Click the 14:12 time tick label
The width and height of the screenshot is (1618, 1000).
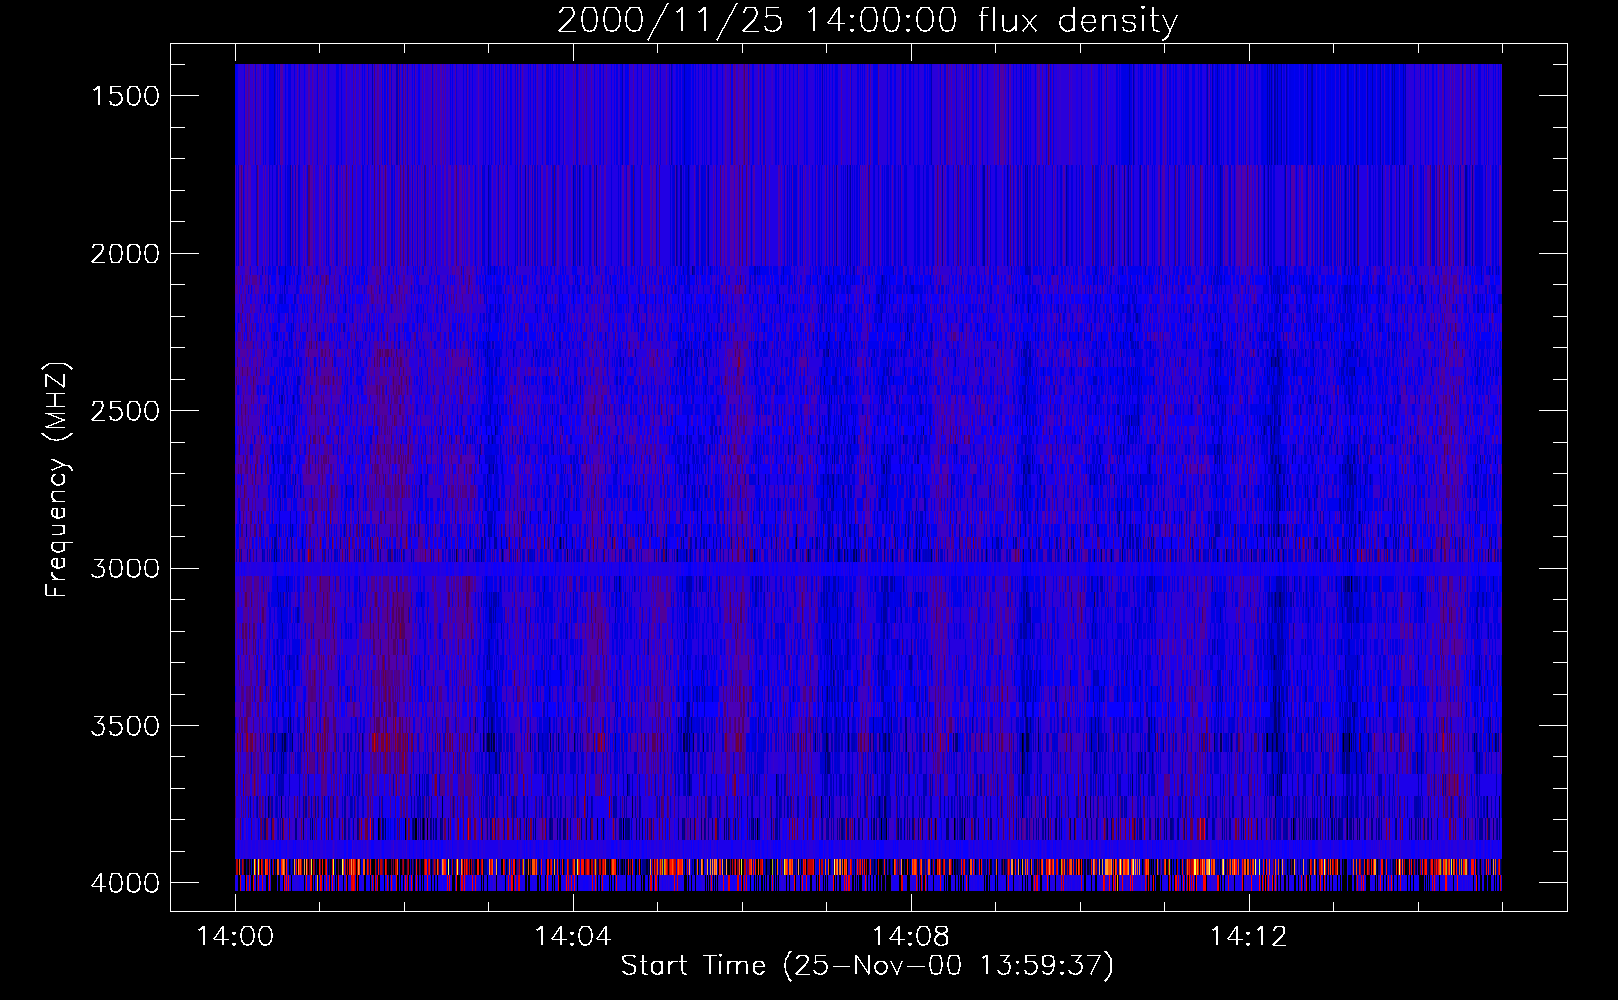[x=1248, y=937]
